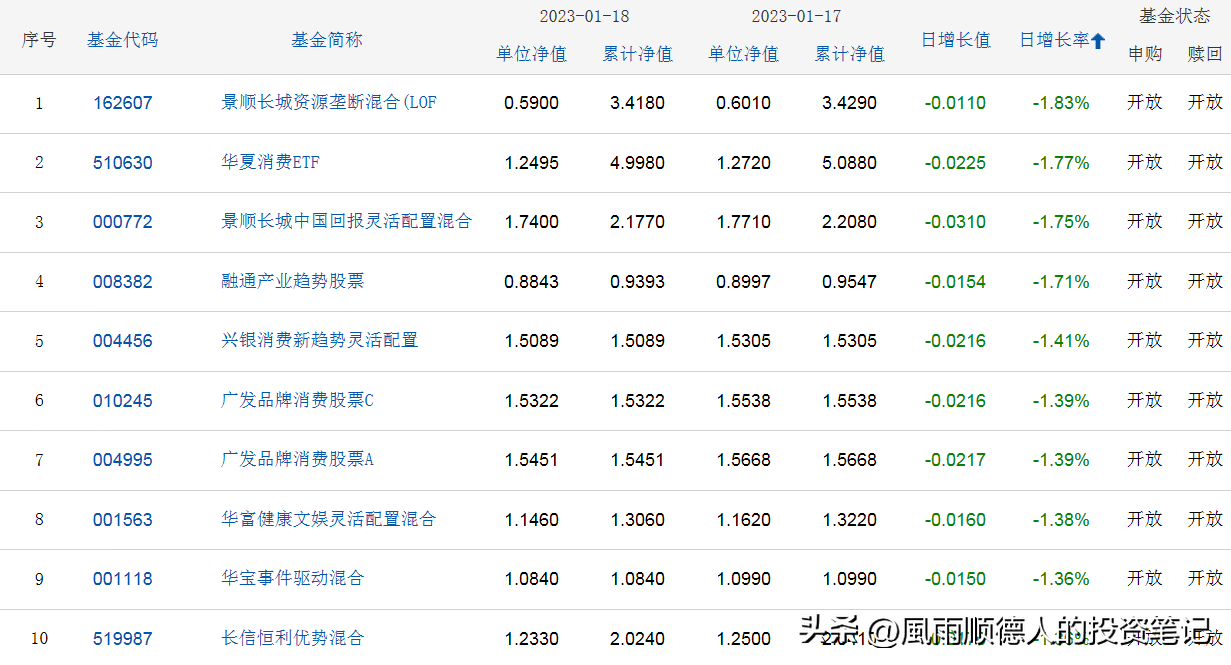Select the 5.0880 cumulative value cell
Viewport: 1231px width, 665px height.
tap(850, 162)
